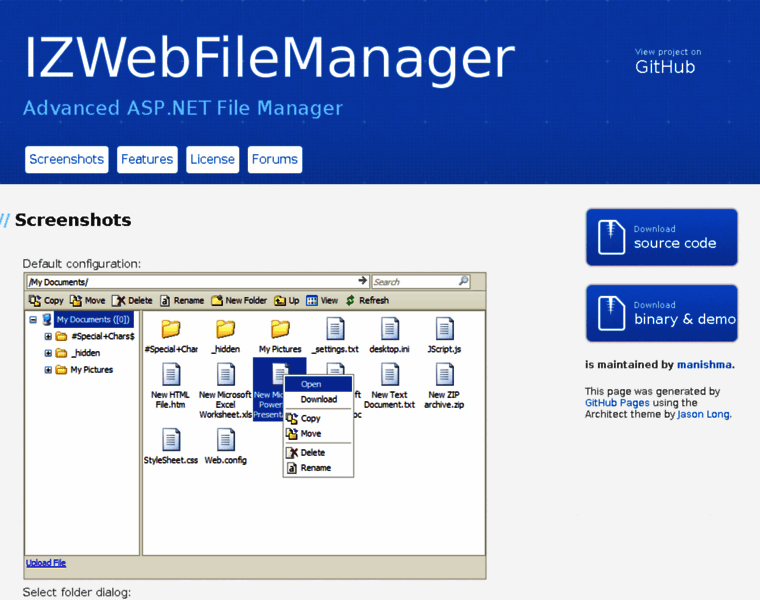
Task: Select the New ZIP archive.zip icon
Action: click(x=444, y=375)
